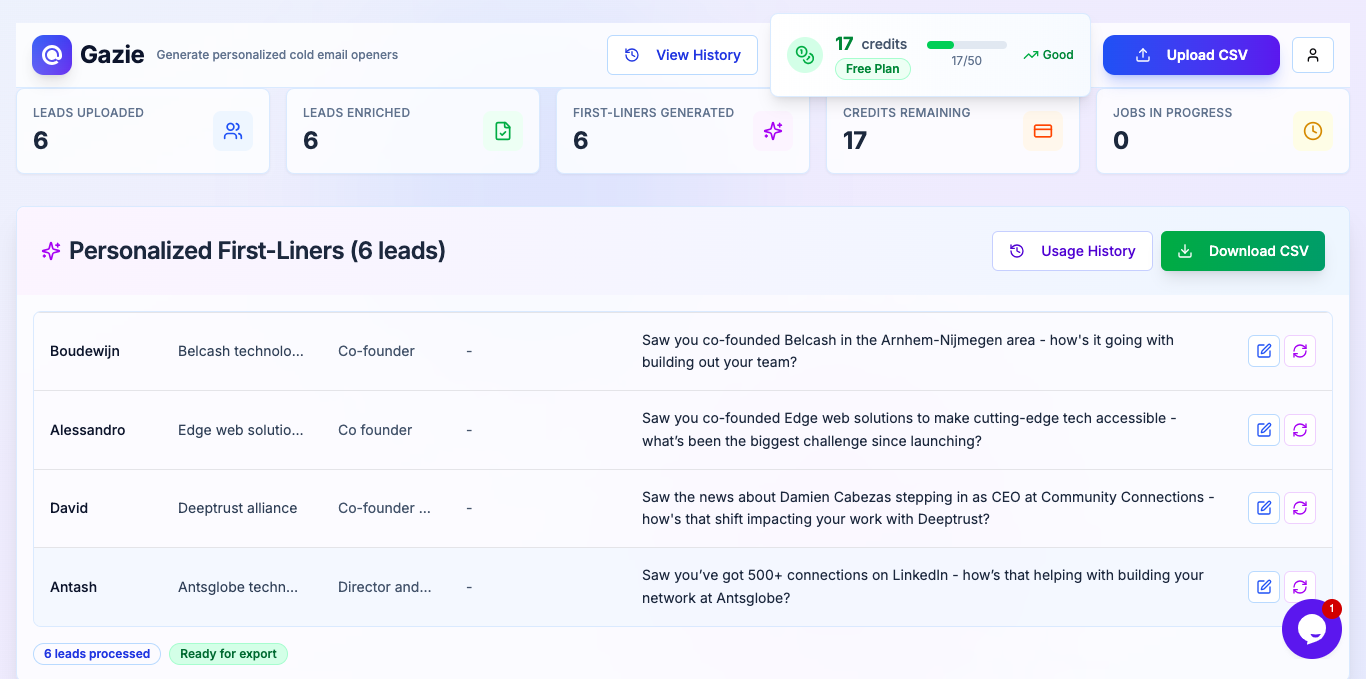This screenshot has height=679, width=1366.
Task: Click first-liner text about Arnhem-Nijmegen area
Action: [x=908, y=351]
